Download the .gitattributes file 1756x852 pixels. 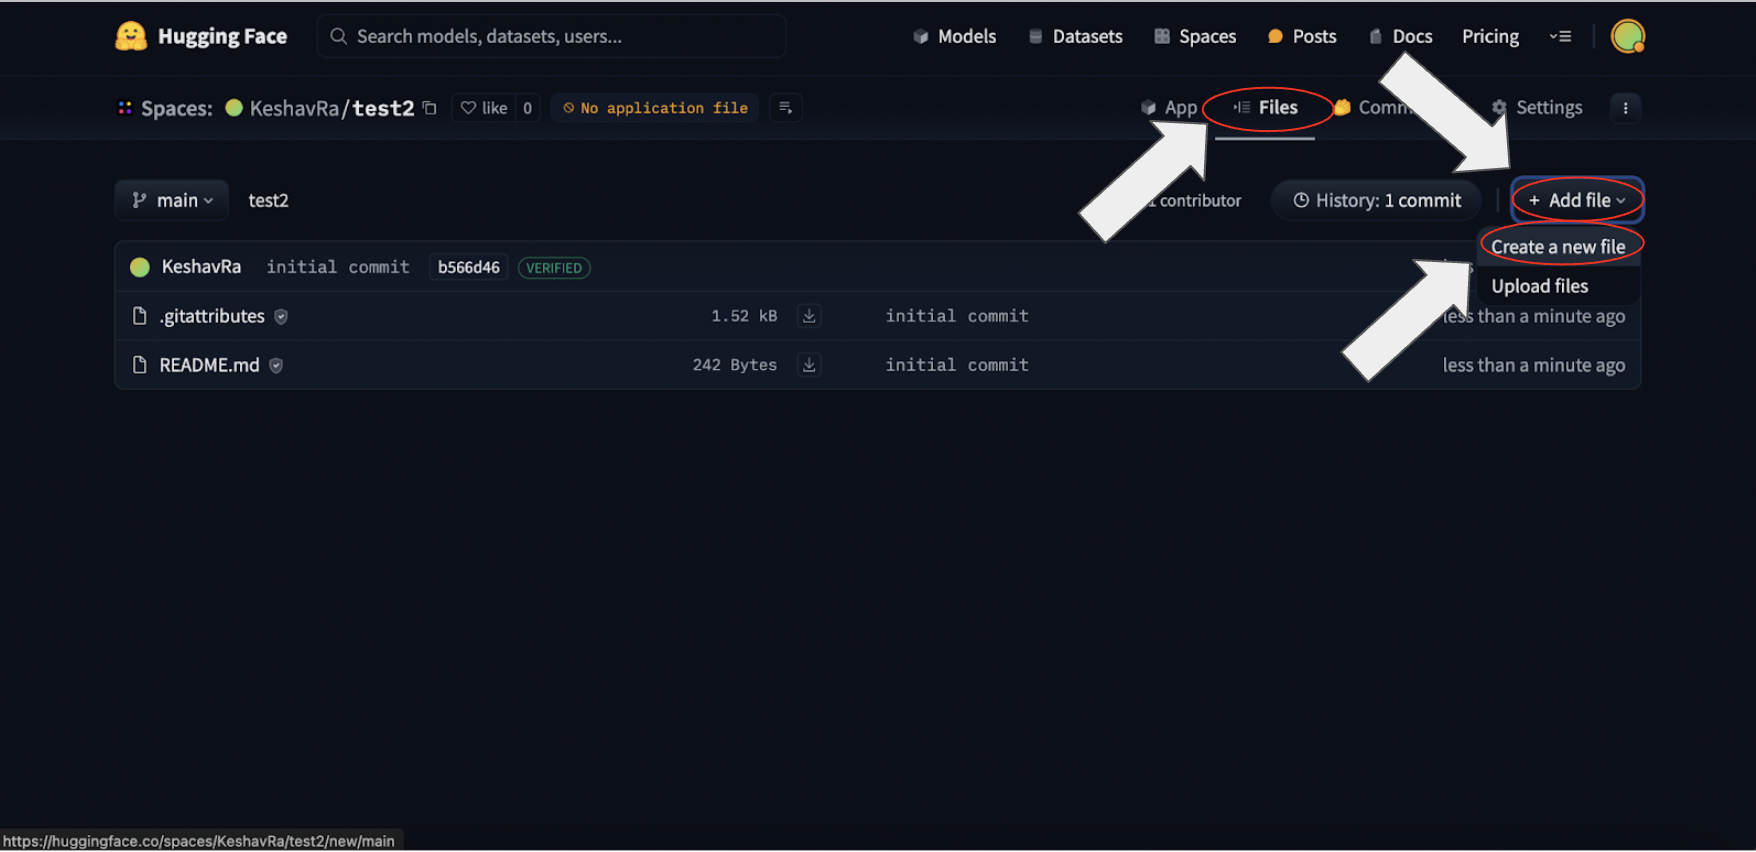click(809, 316)
